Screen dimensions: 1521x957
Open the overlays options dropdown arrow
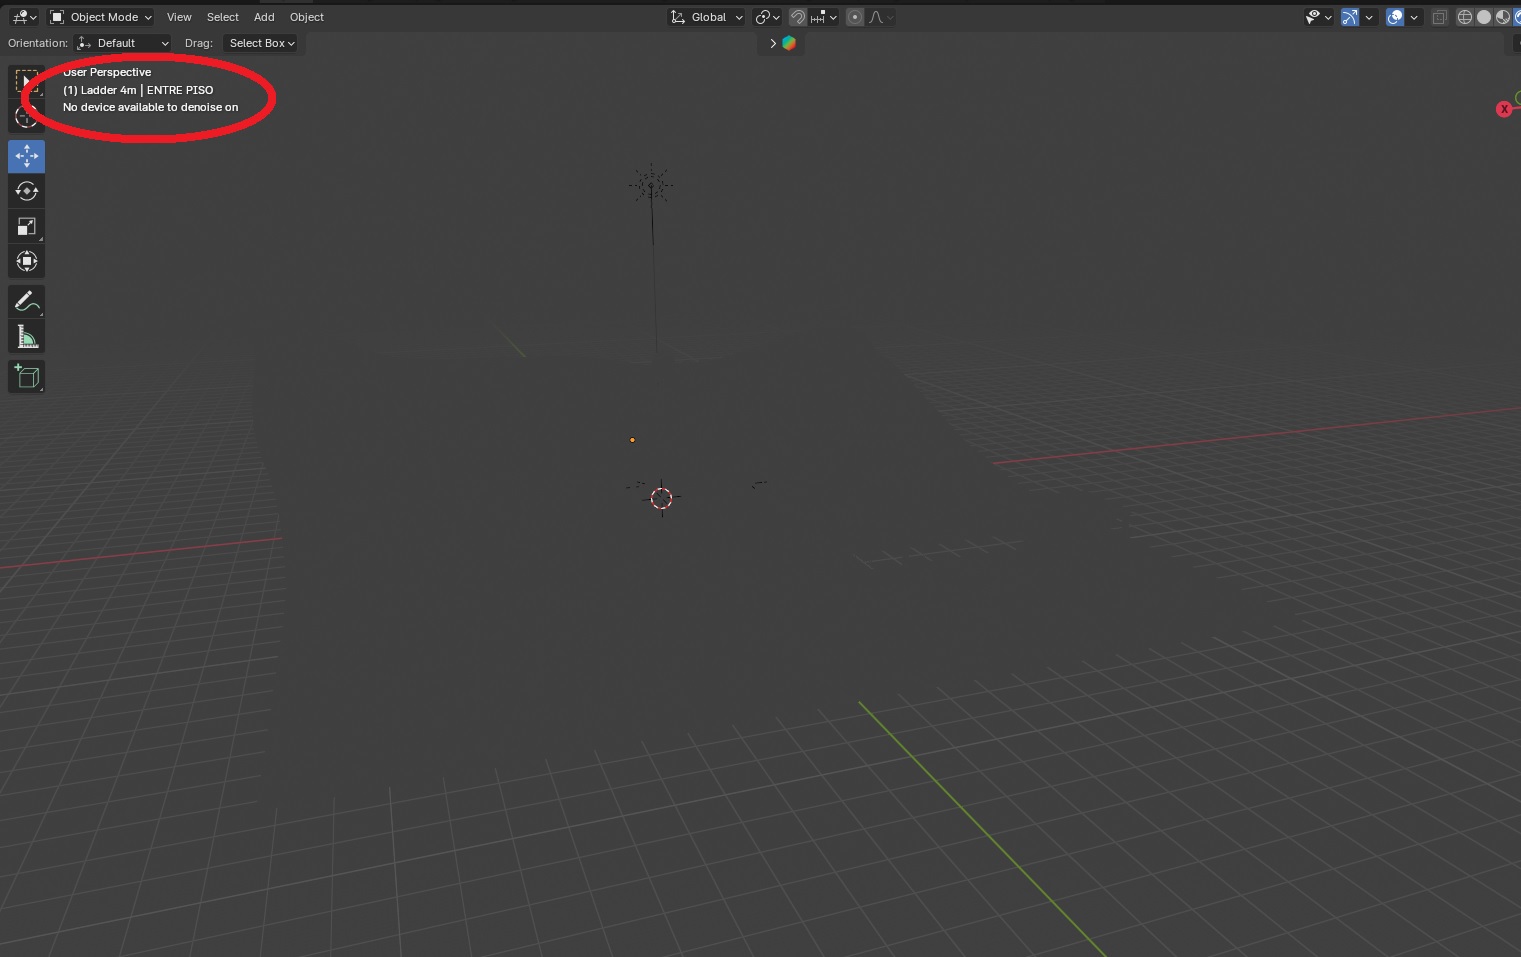tap(1414, 17)
